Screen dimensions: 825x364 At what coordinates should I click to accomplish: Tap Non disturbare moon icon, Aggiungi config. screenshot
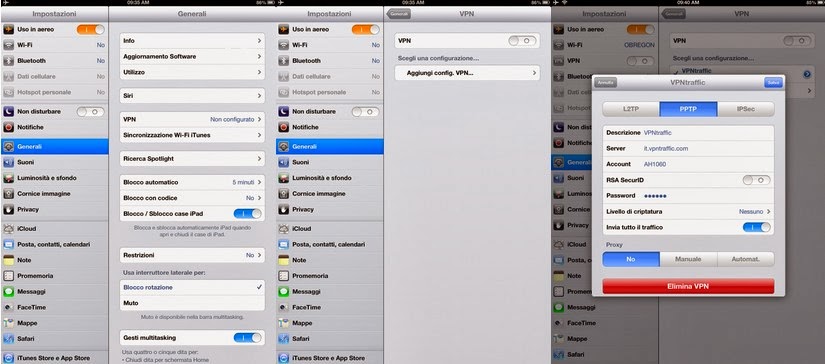tap(284, 112)
